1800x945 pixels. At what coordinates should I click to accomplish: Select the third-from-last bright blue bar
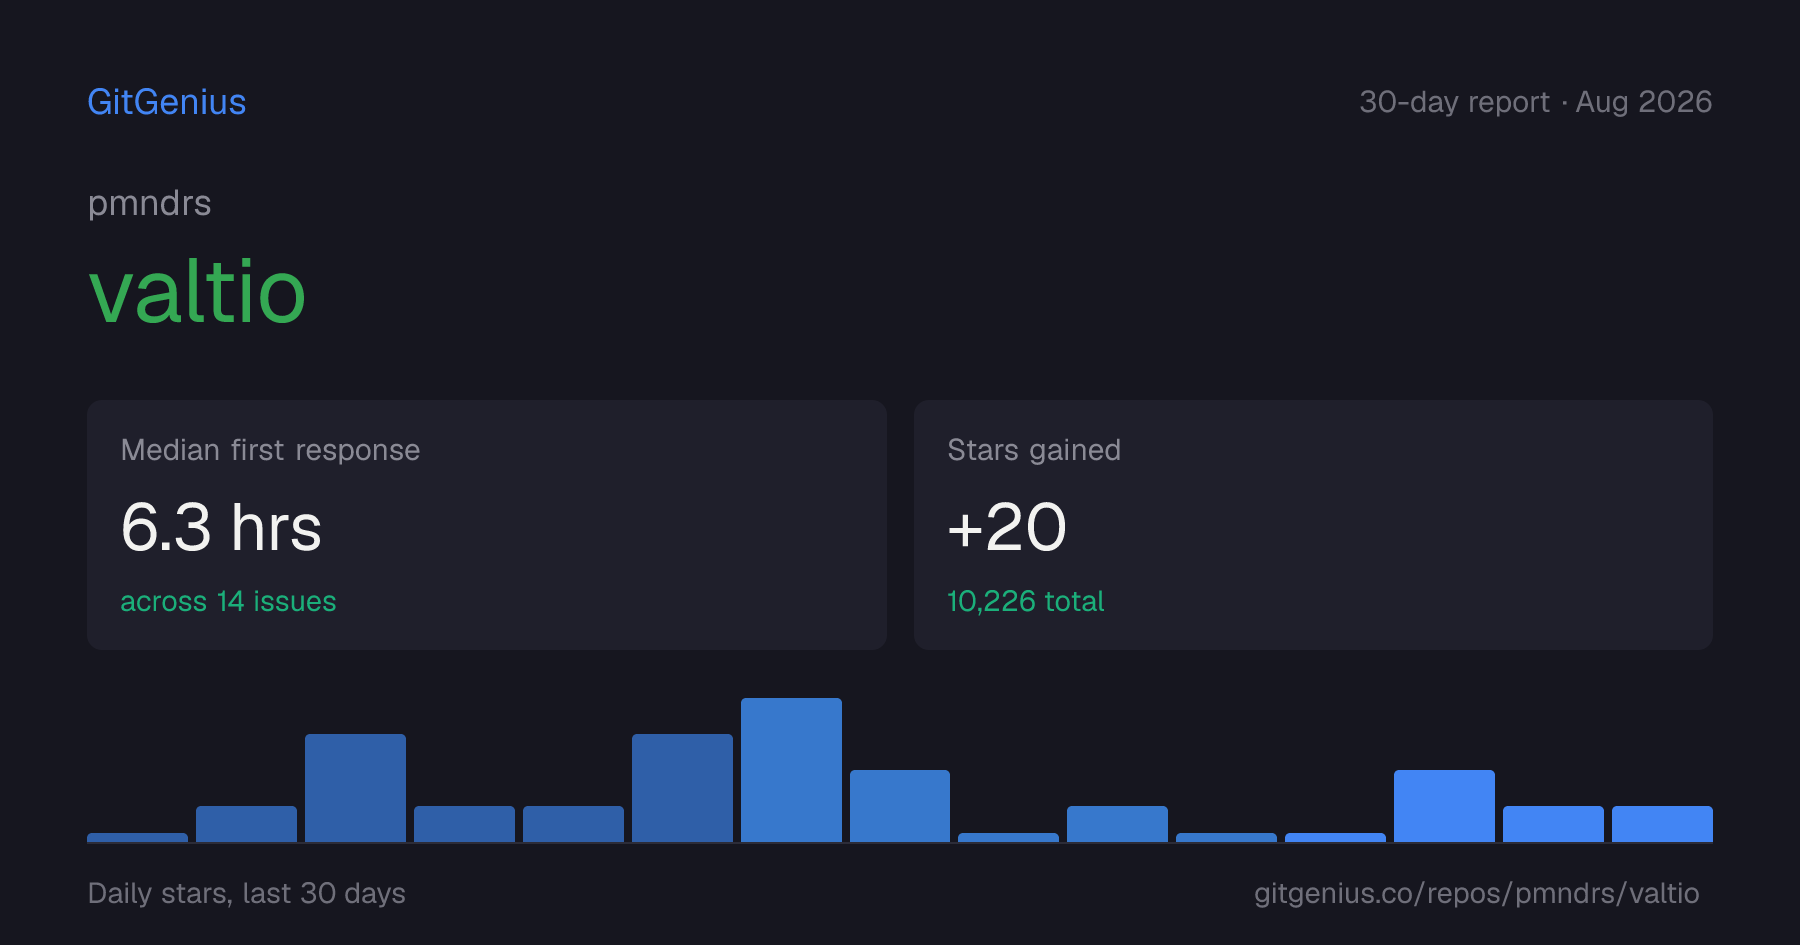(x=1444, y=806)
